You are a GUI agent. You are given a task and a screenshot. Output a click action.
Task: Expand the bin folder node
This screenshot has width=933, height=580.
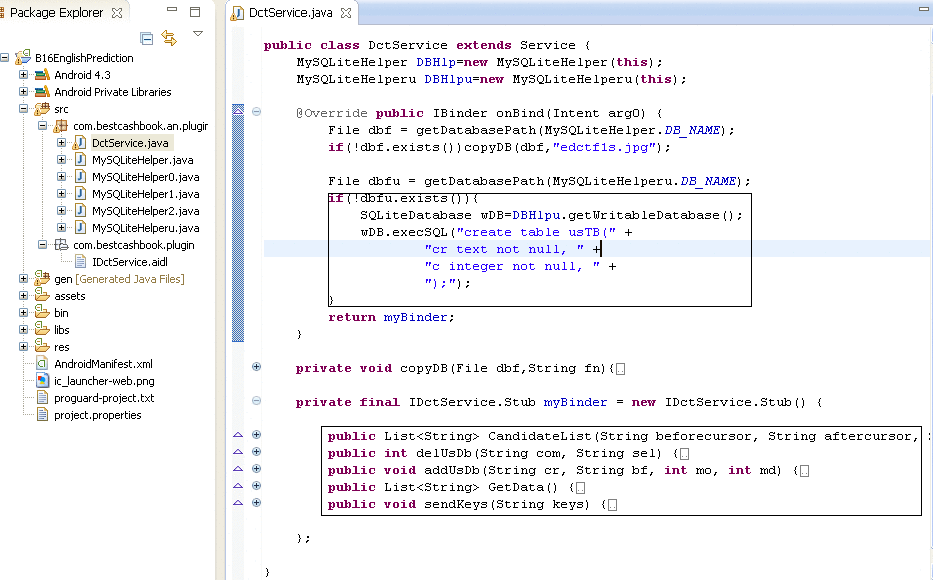(23, 312)
